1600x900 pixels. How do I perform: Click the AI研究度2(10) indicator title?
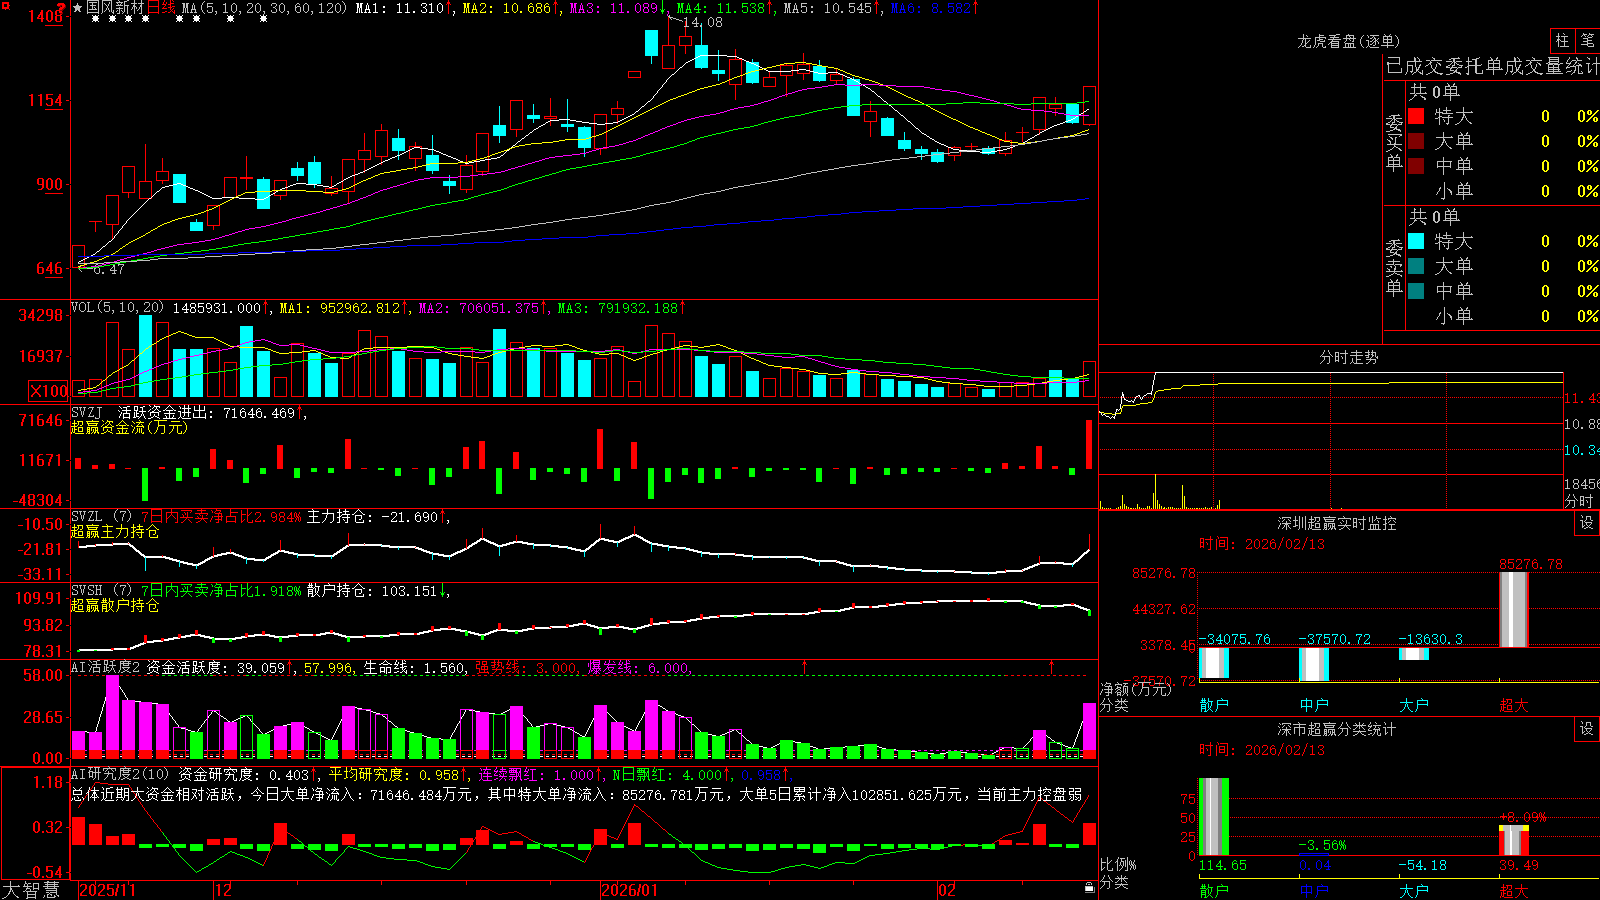[x=121, y=774]
